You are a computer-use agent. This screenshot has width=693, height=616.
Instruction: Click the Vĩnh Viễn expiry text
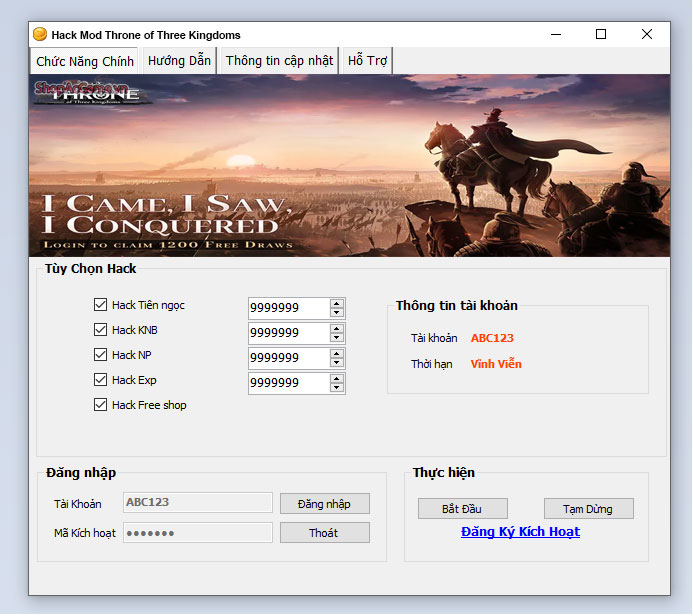(x=496, y=364)
